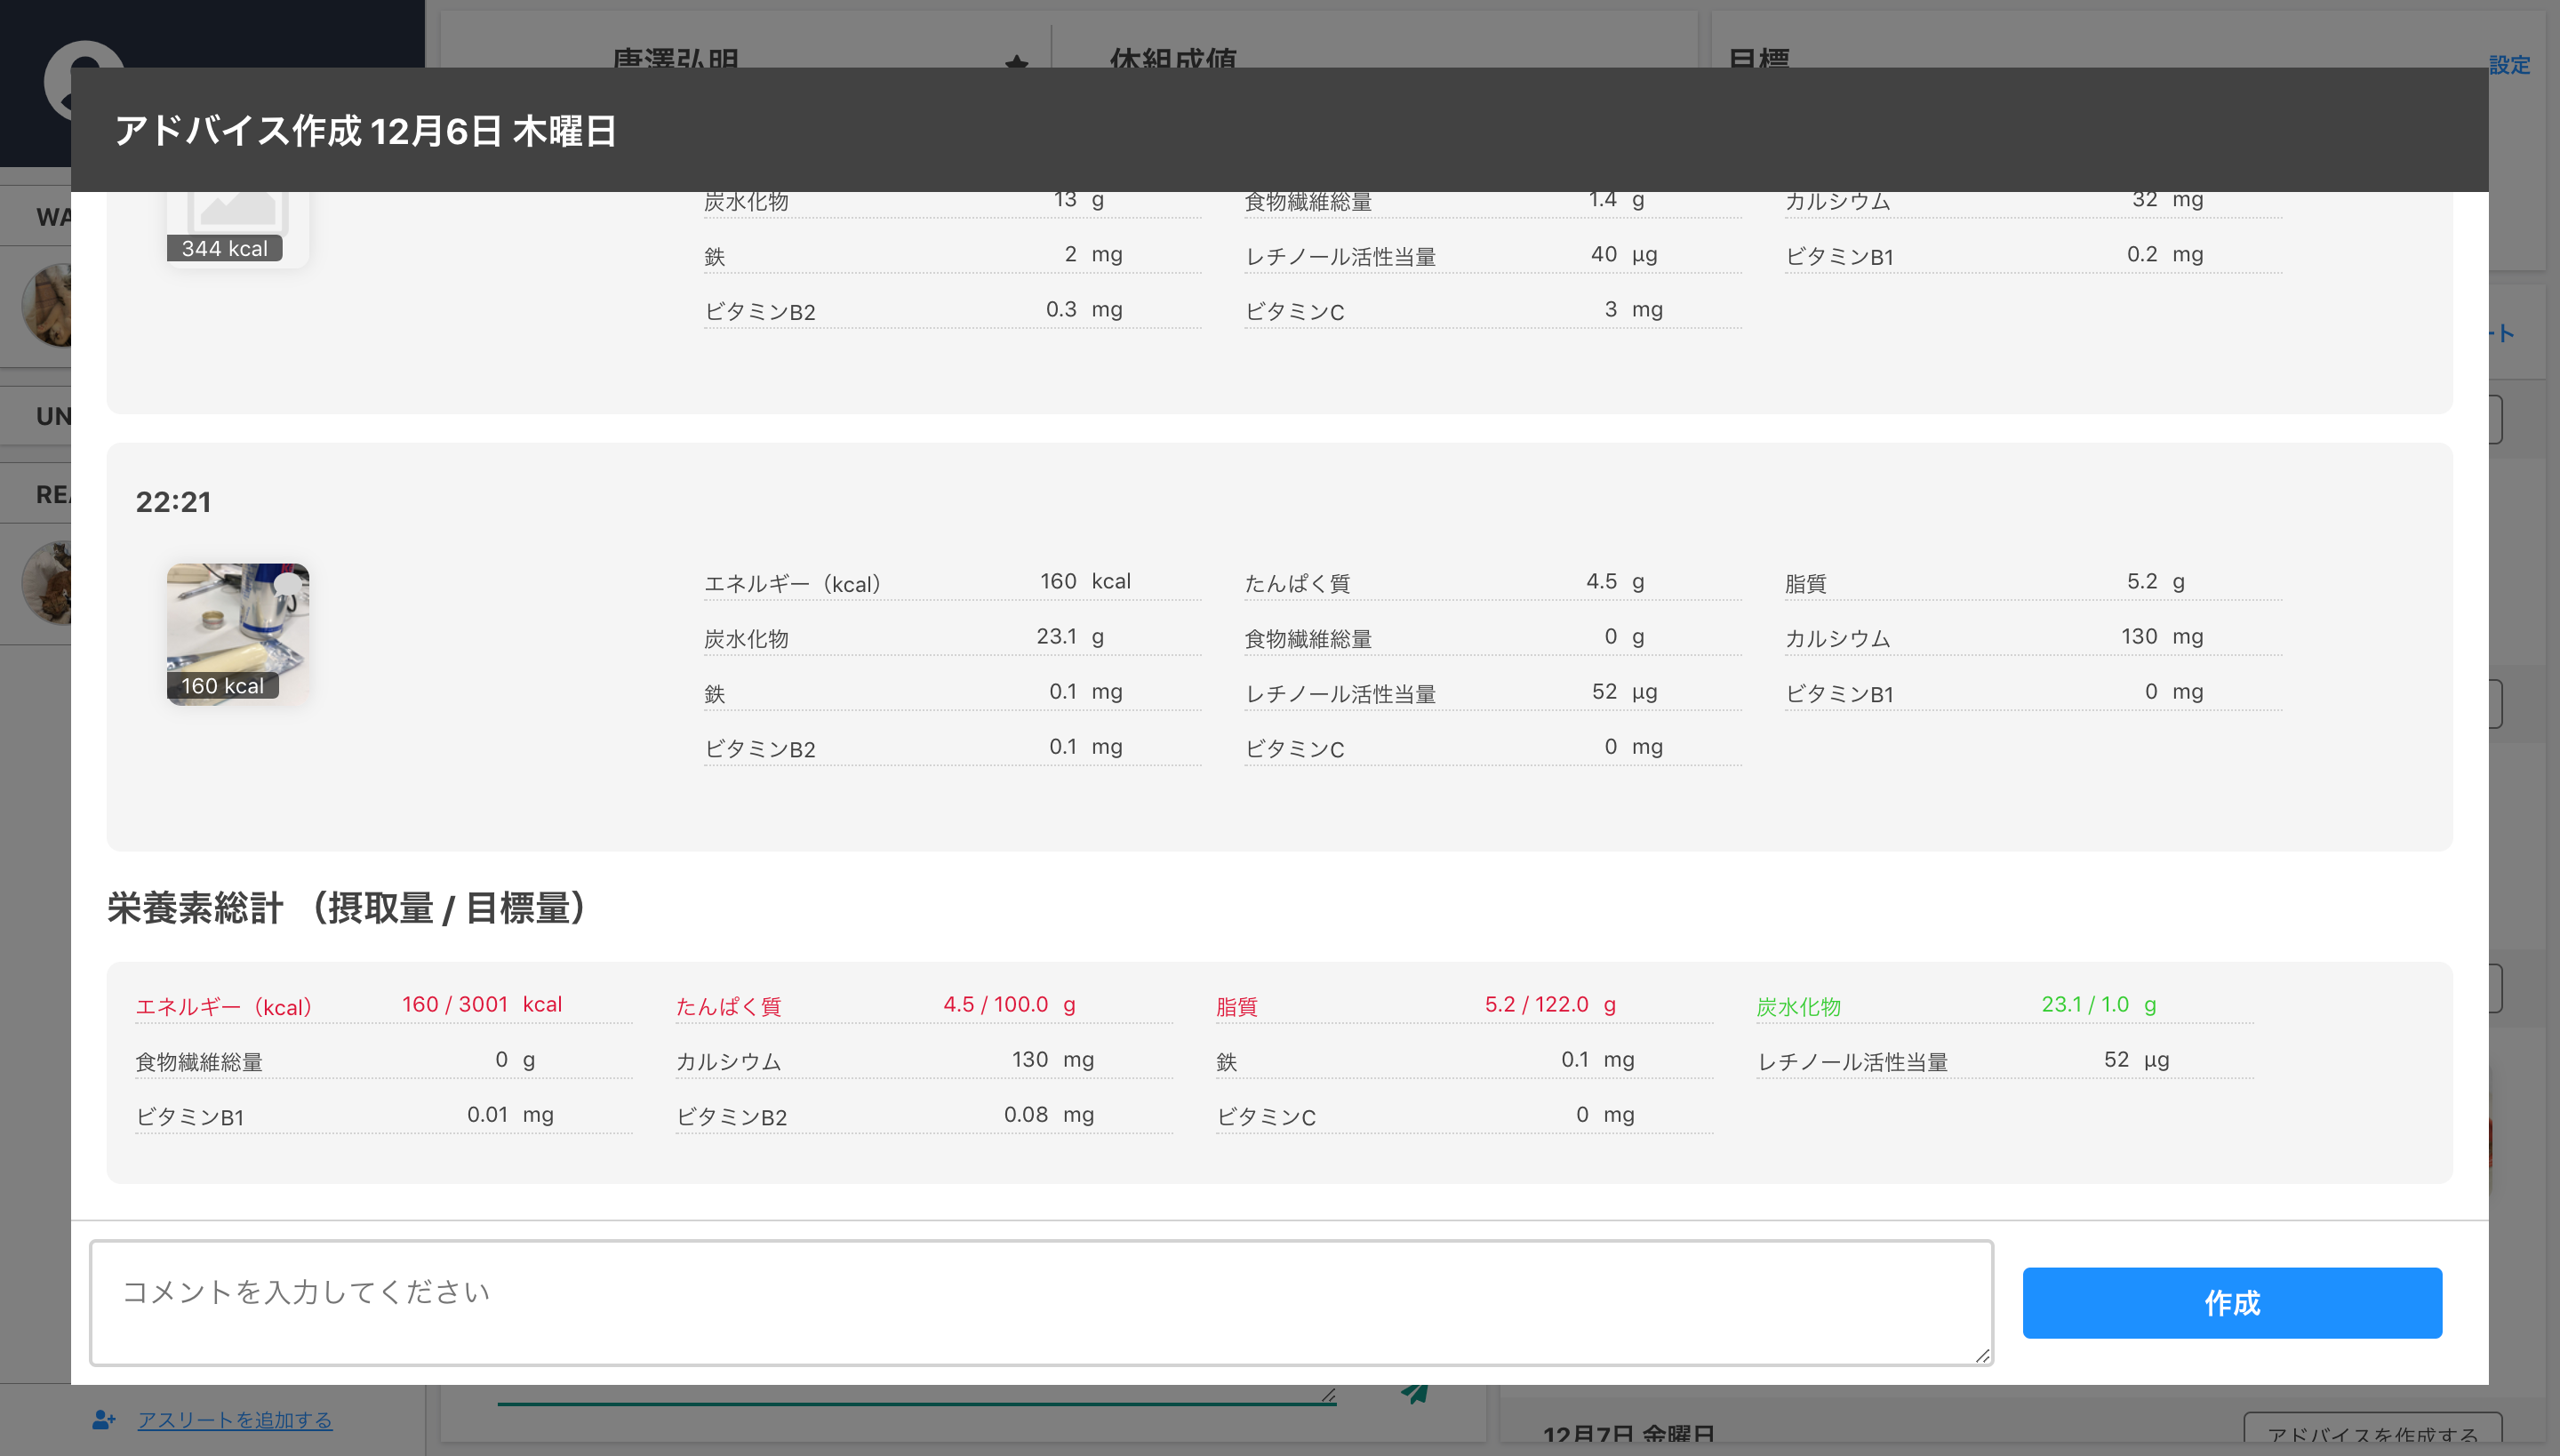
Task: Select the アドバイス作成 12月6日 木曜日 dialog title
Action: [366, 131]
